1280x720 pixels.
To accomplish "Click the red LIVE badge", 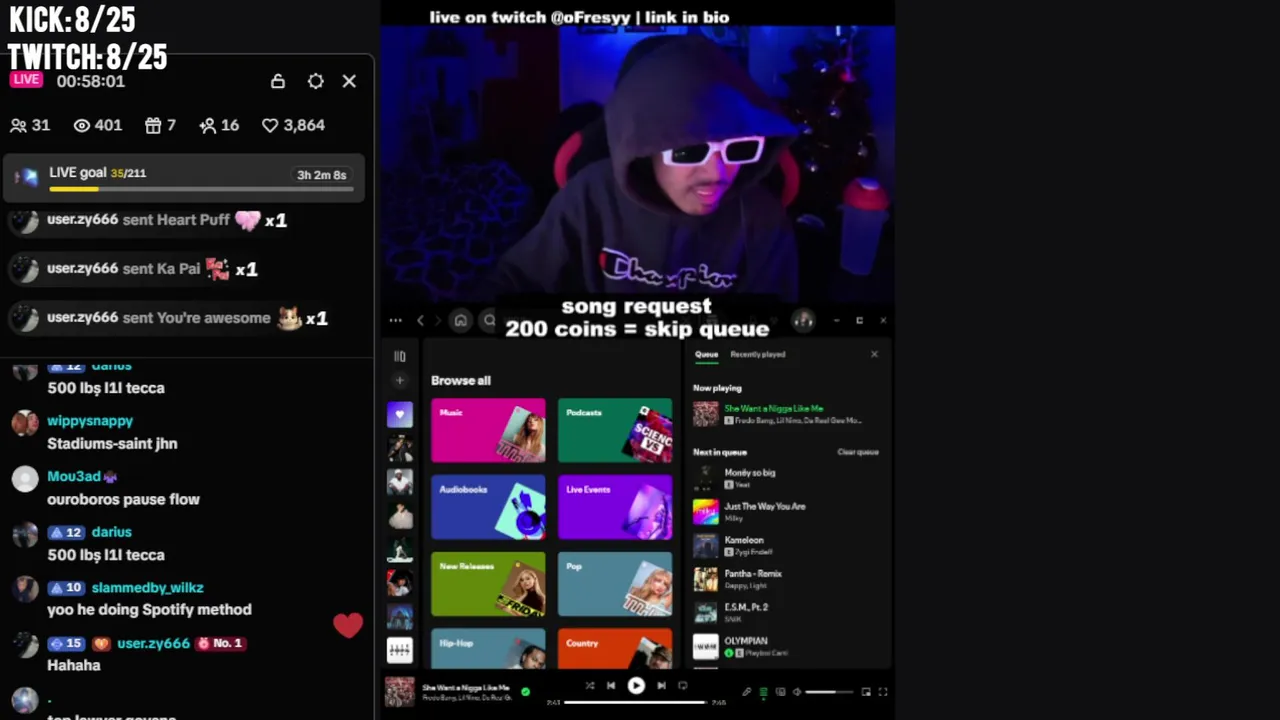I will [x=27, y=80].
